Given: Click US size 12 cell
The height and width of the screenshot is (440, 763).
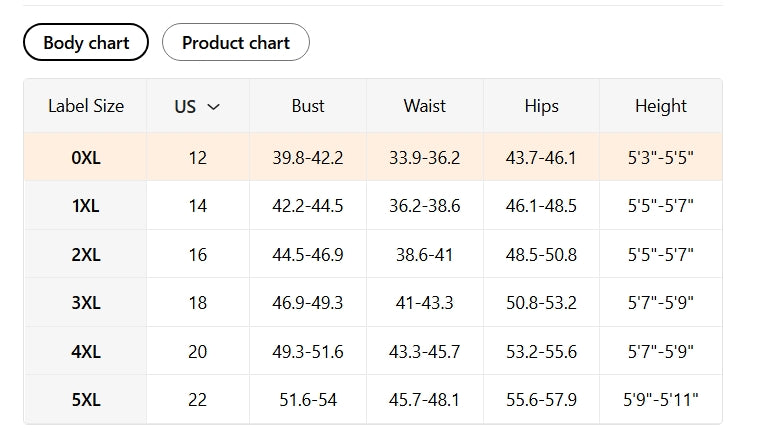Looking at the screenshot, I should [197, 158].
